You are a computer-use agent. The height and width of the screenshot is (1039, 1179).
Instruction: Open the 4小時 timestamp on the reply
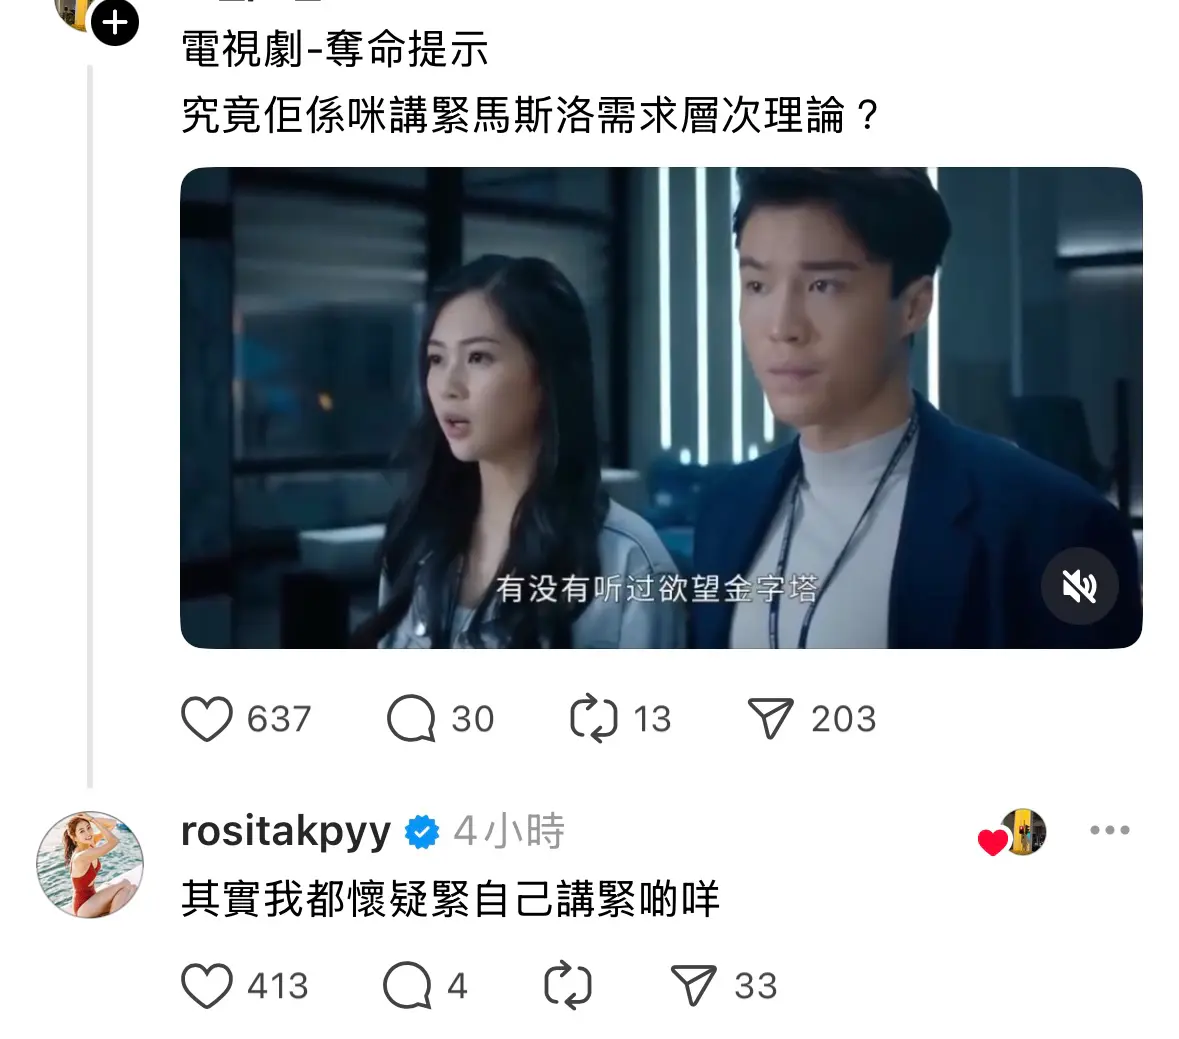pos(509,831)
